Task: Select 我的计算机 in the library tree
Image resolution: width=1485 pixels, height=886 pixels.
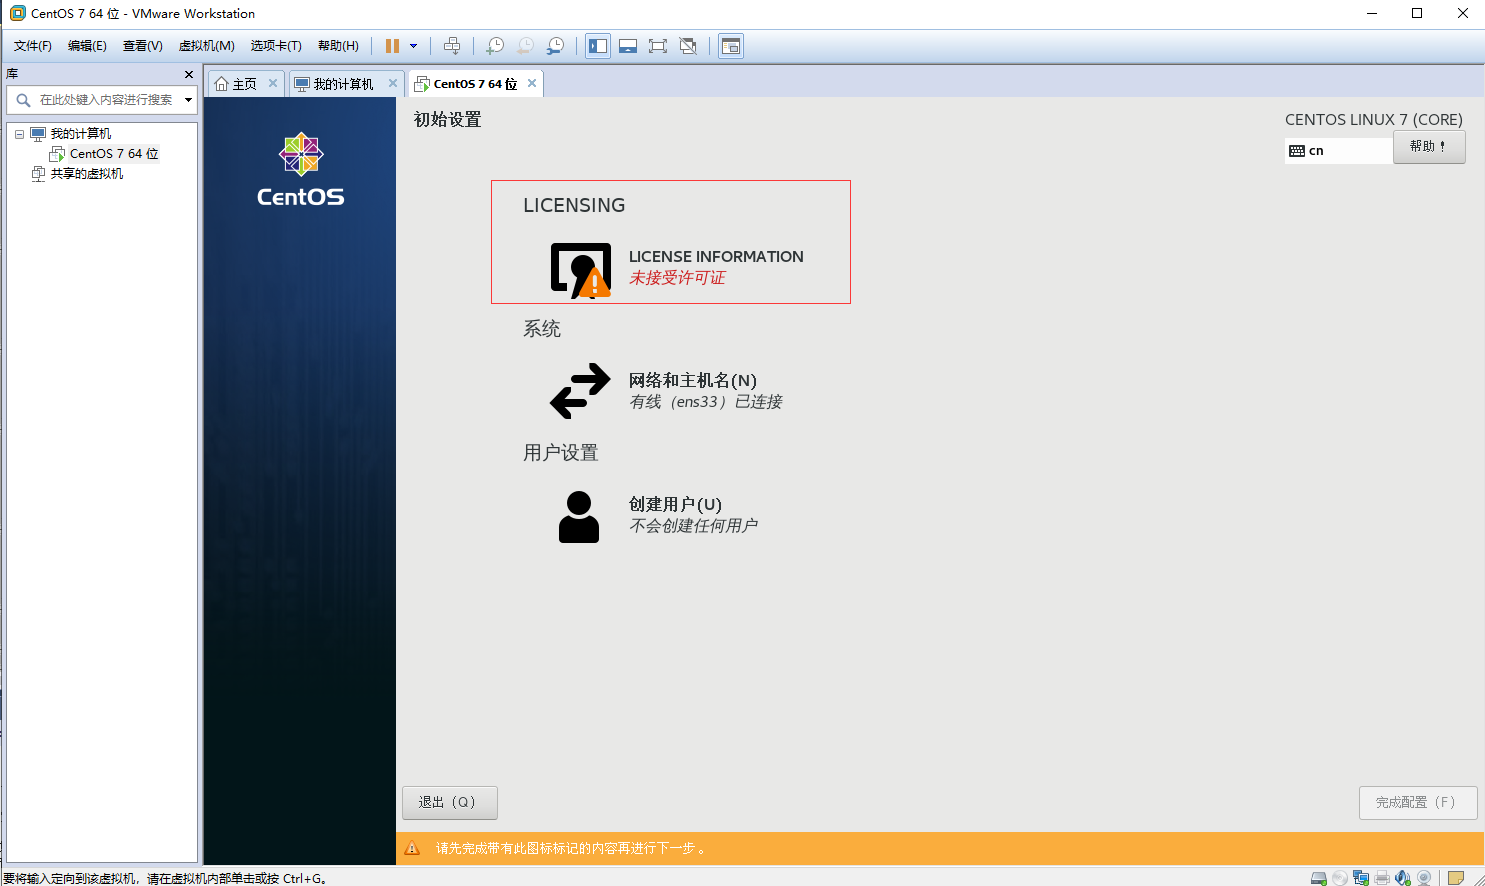Action: point(81,134)
